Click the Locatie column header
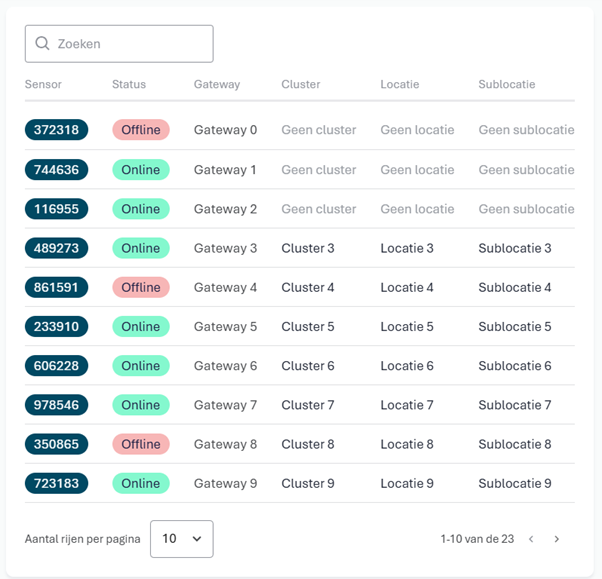This screenshot has height=579, width=602. [400, 84]
